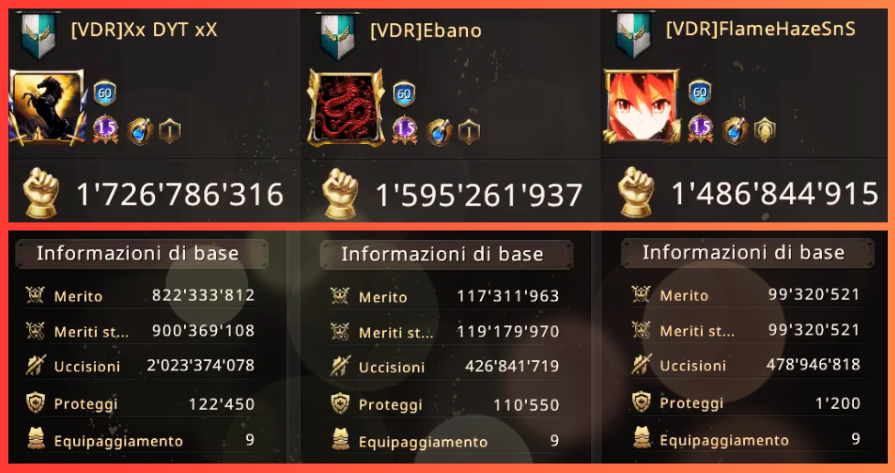Viewport: 895px width, 473px height.
Task: Tap the gold fist power icon of Xx DYT xX
Action: 43,192
